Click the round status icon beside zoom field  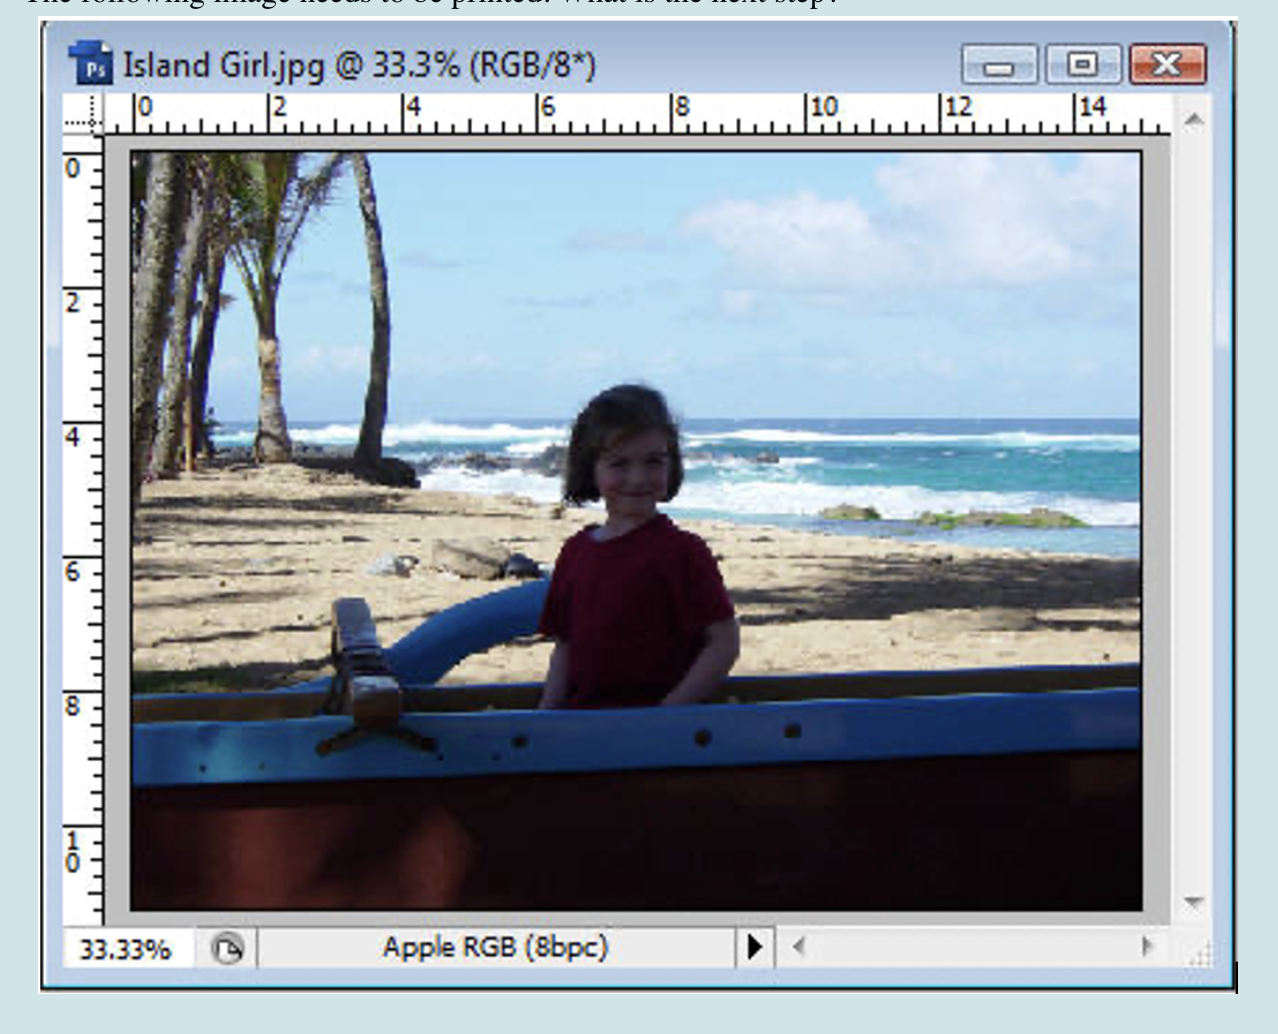[x=228, y=948]
